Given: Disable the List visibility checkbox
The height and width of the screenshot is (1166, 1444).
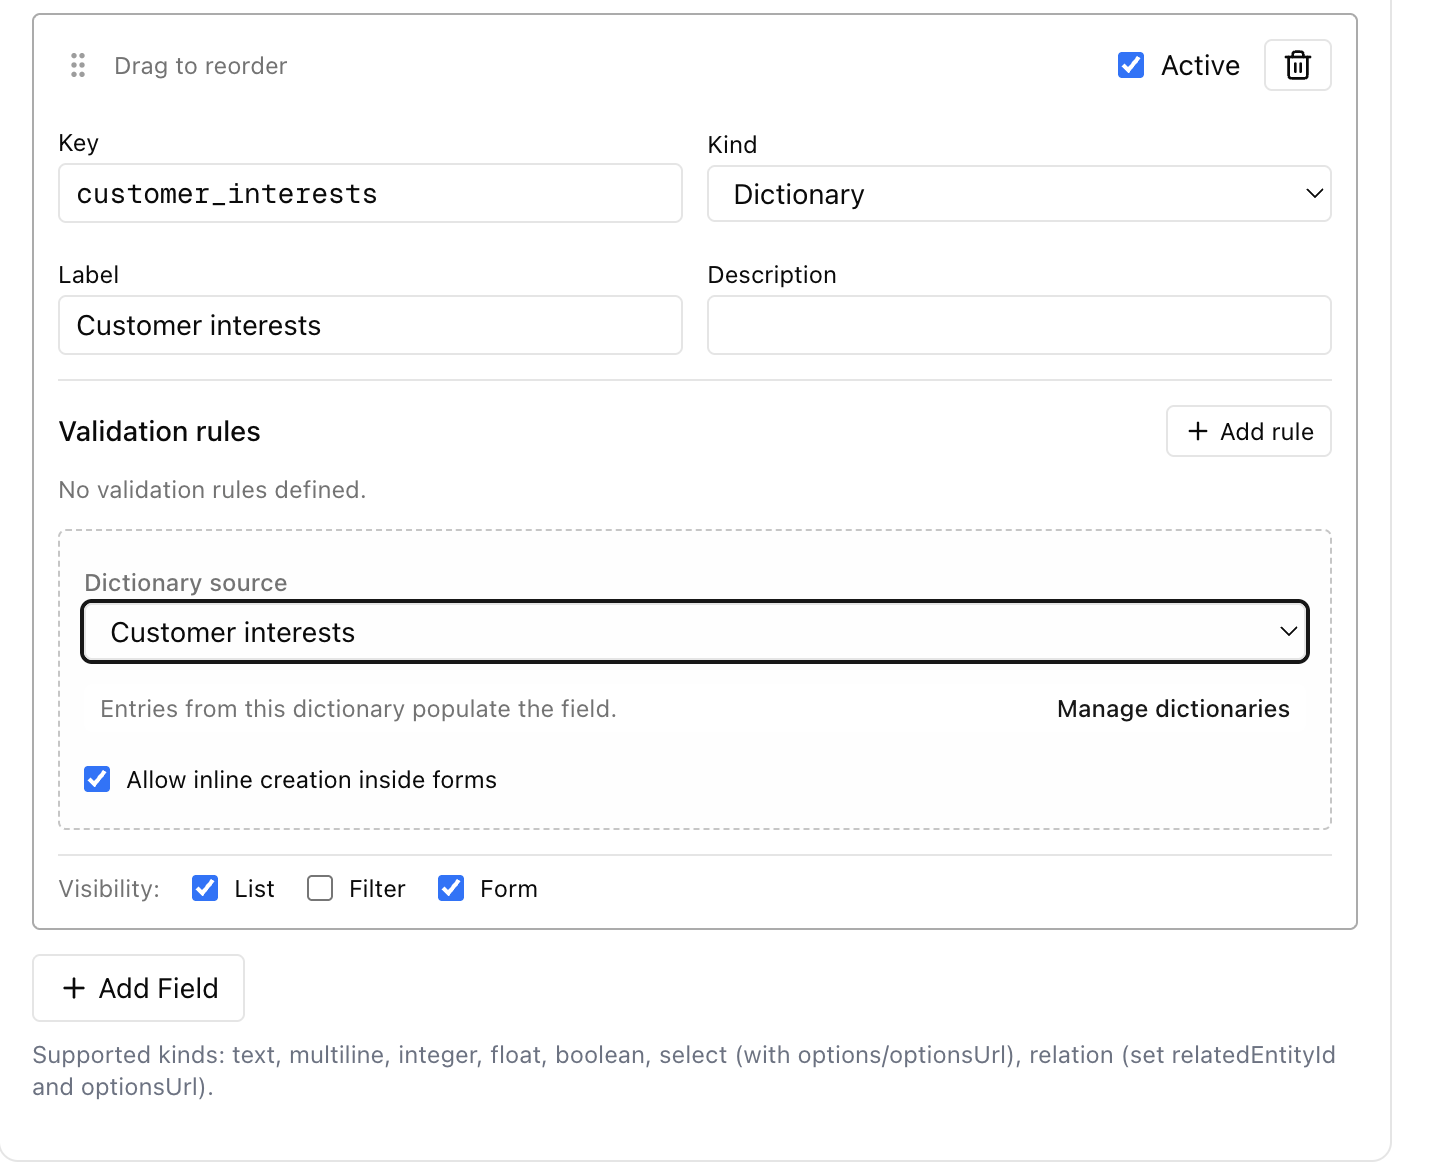Looking at the screenshot, I should click(x=205, y=888).
